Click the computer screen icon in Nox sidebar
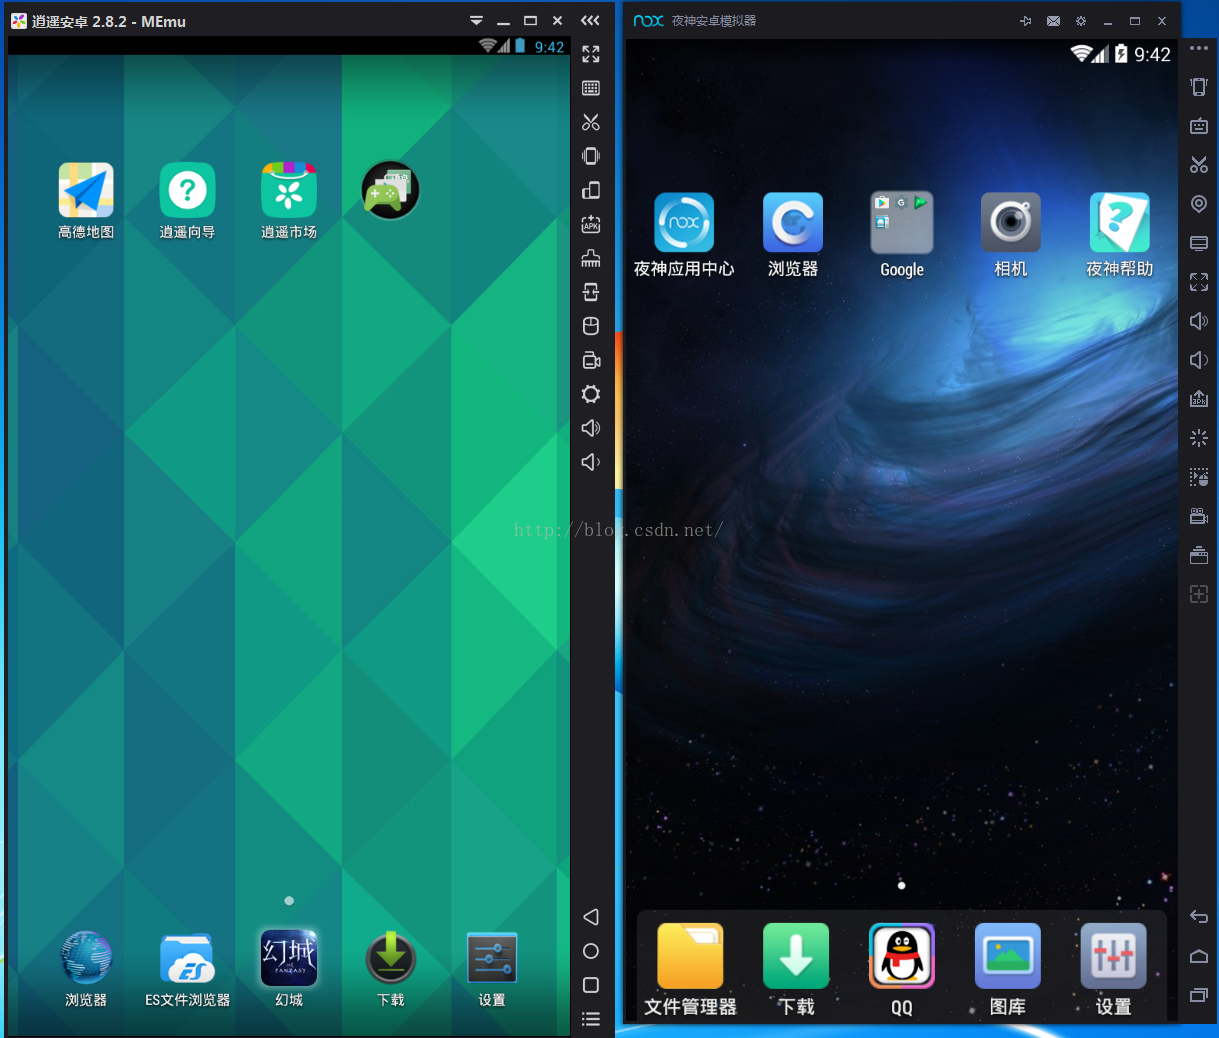Viewport: 1219px width, 1038px height. 1199,243
